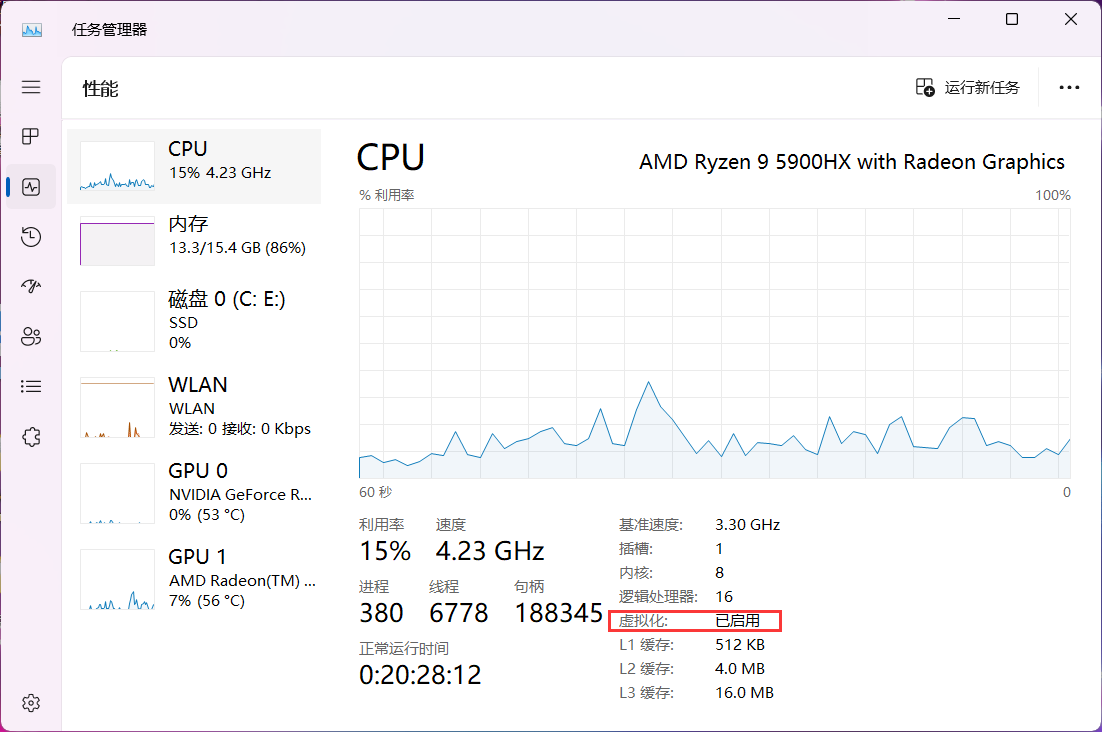Maximize the Task Manager window
The image size is (1102, 732).
[1012, 19]
